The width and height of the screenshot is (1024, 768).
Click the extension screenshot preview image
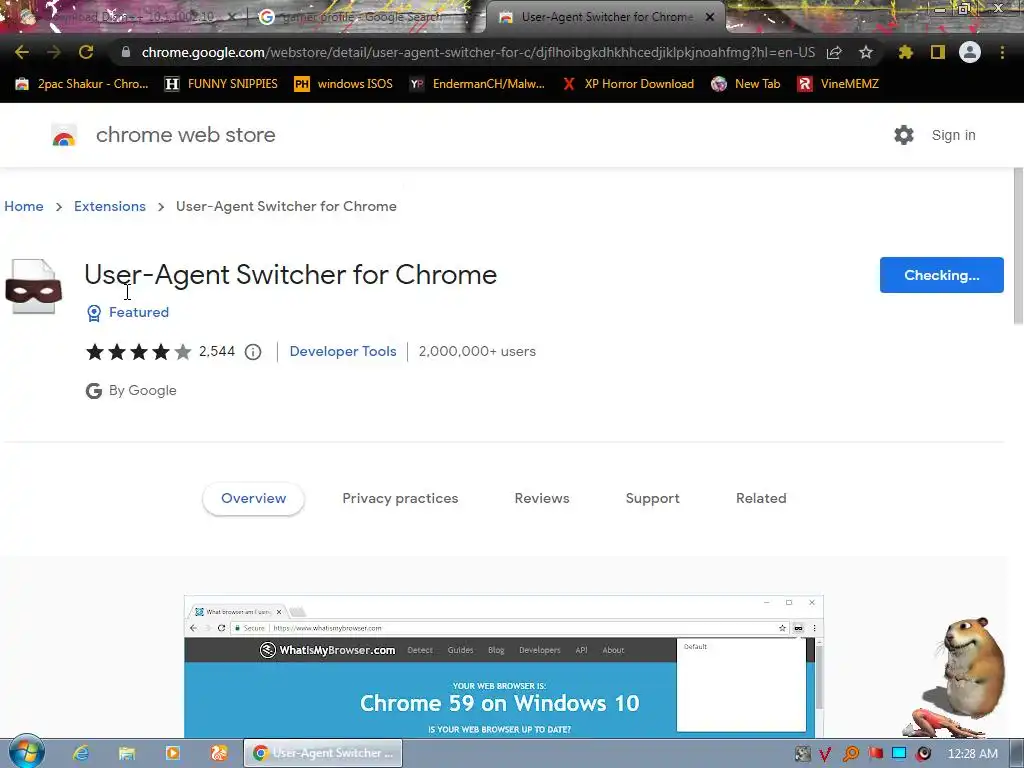point(504,666)
